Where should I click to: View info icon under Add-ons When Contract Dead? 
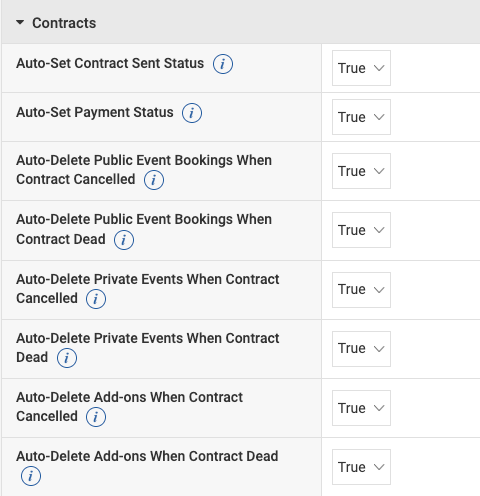coord(31,476)
